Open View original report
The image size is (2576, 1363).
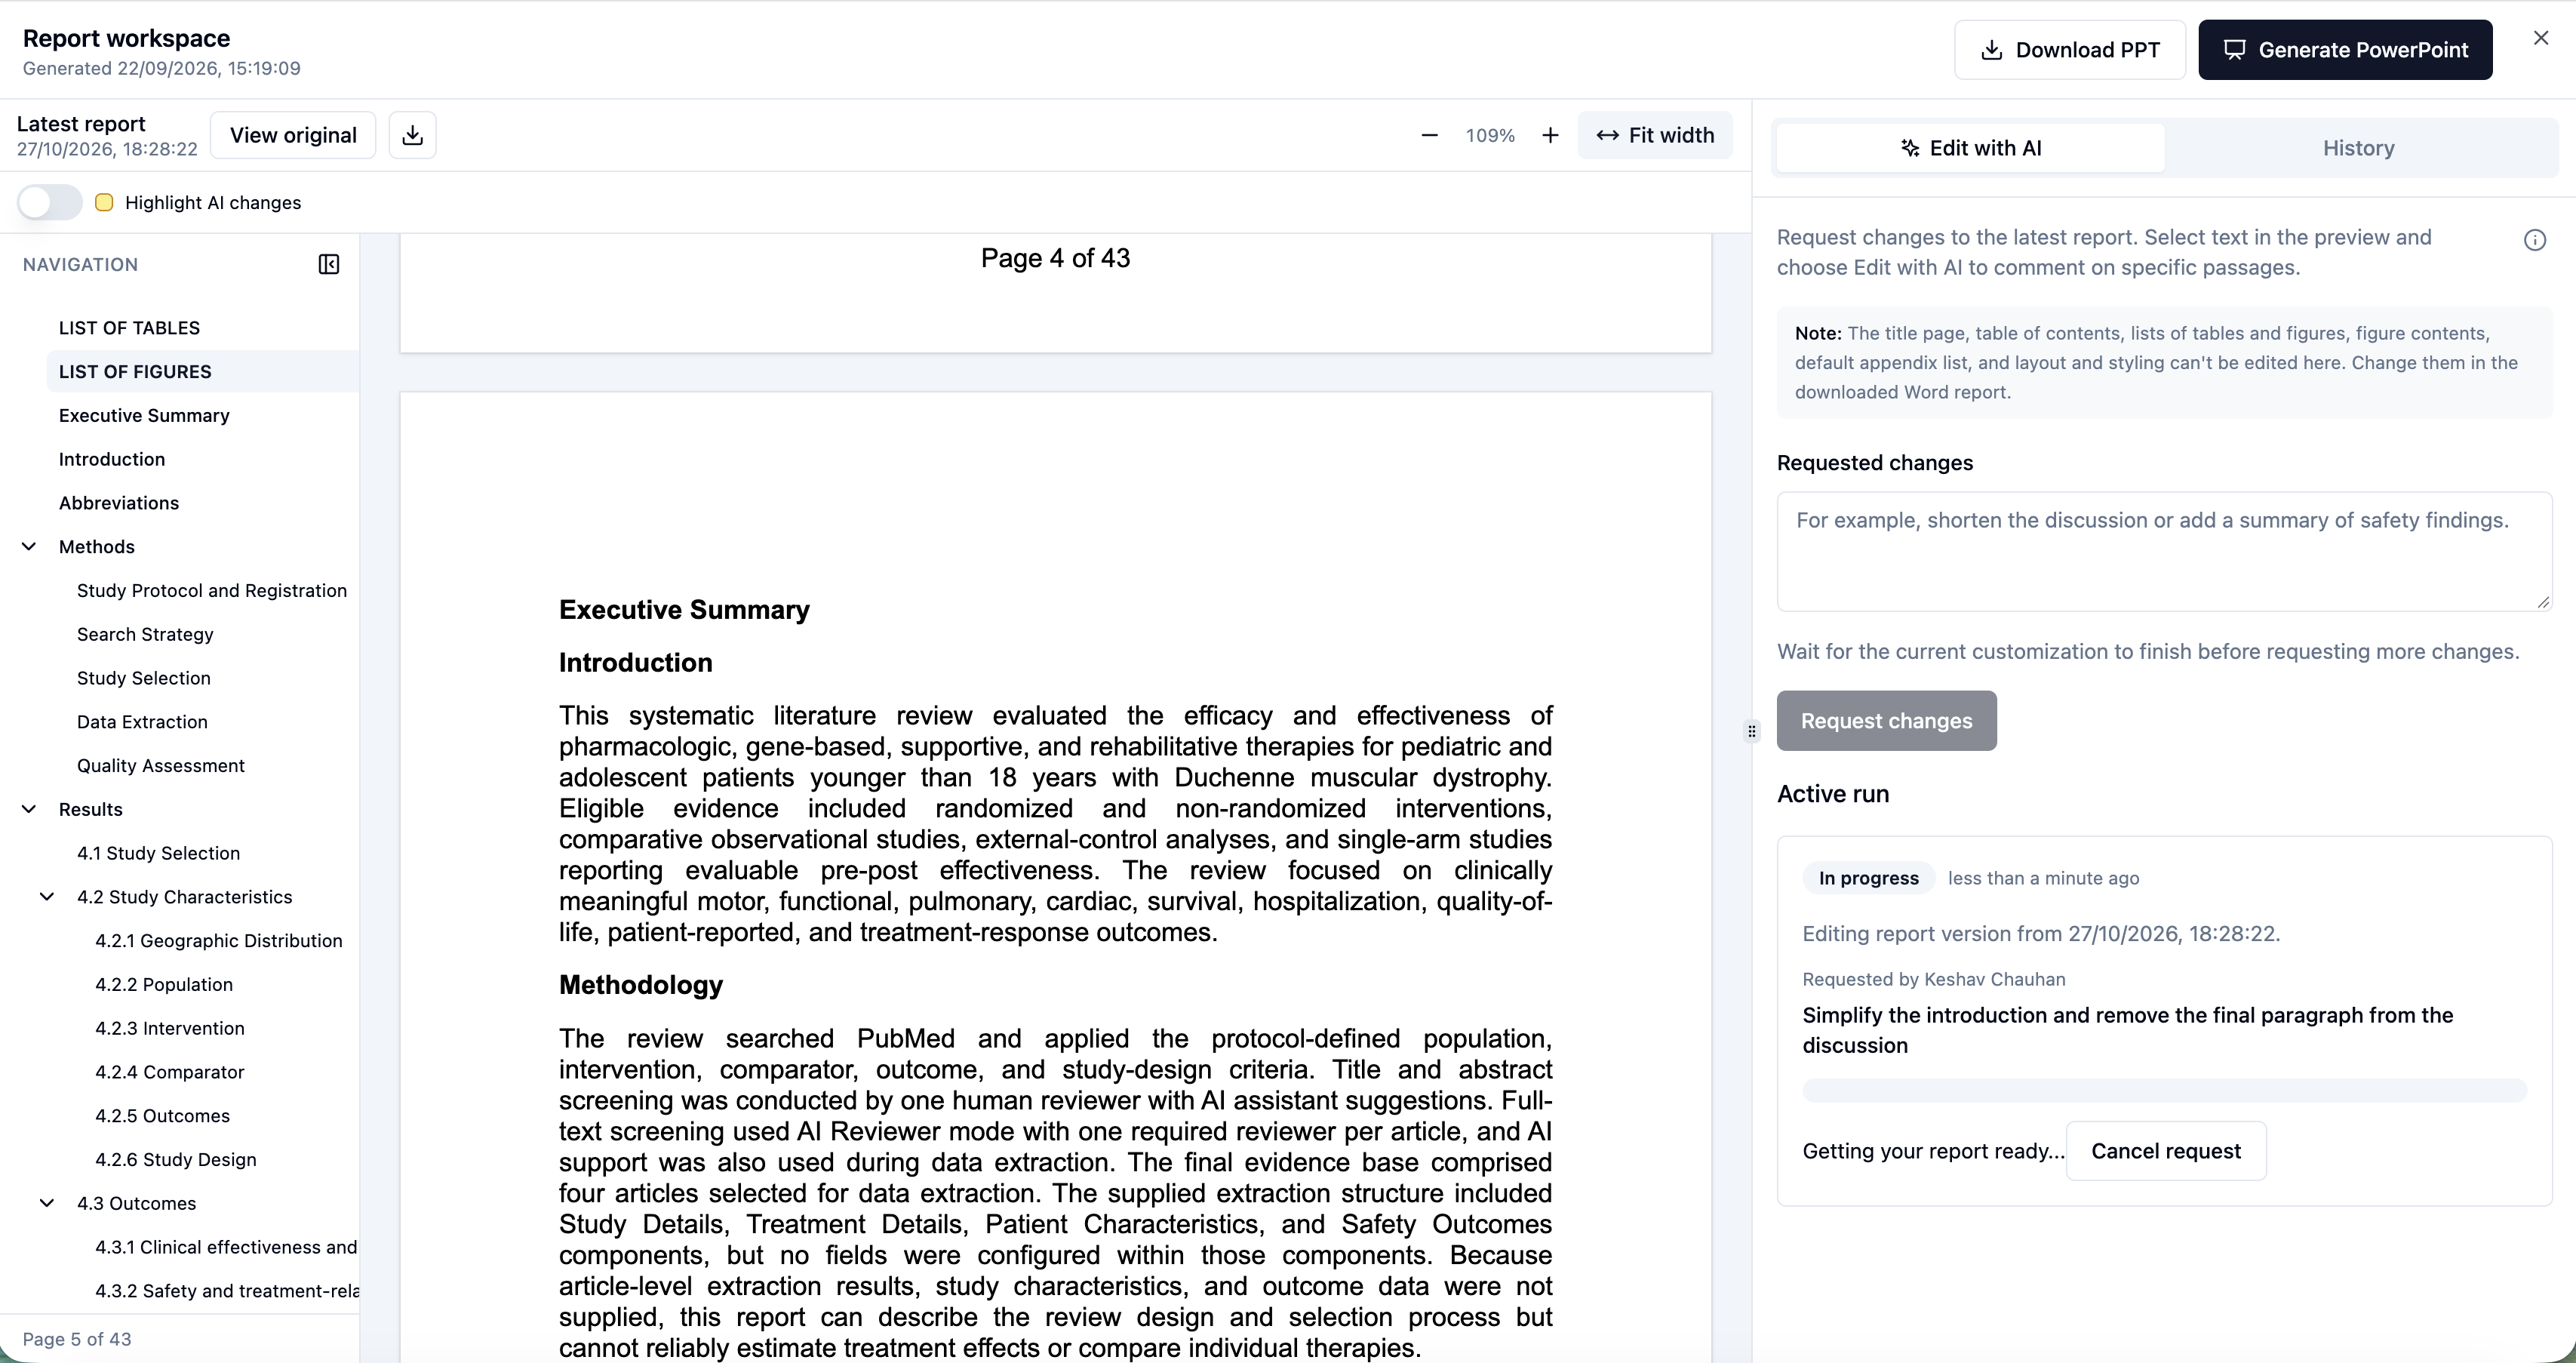(x=293, y=135)
